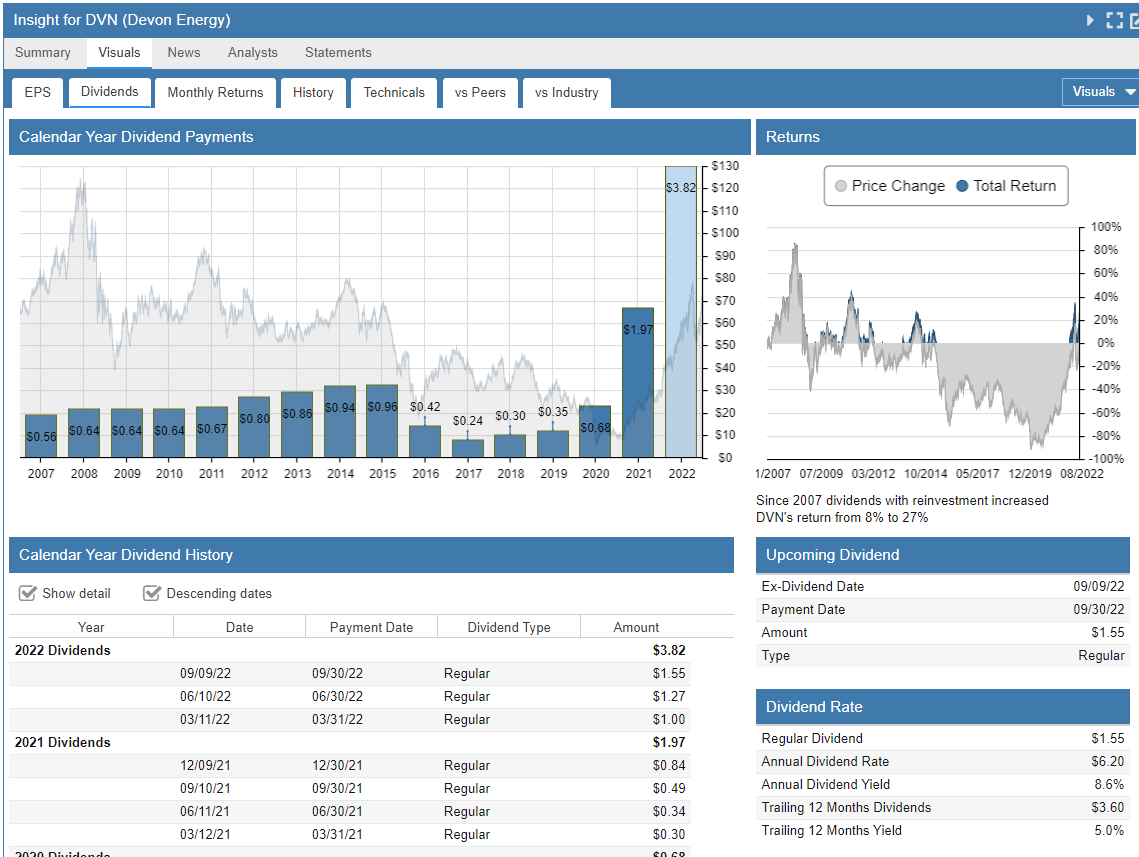The height and width of the screenshot is (857, 1139).
Task: Click the $1.27 amount in dividend history
Action: [x=668, y=696]
